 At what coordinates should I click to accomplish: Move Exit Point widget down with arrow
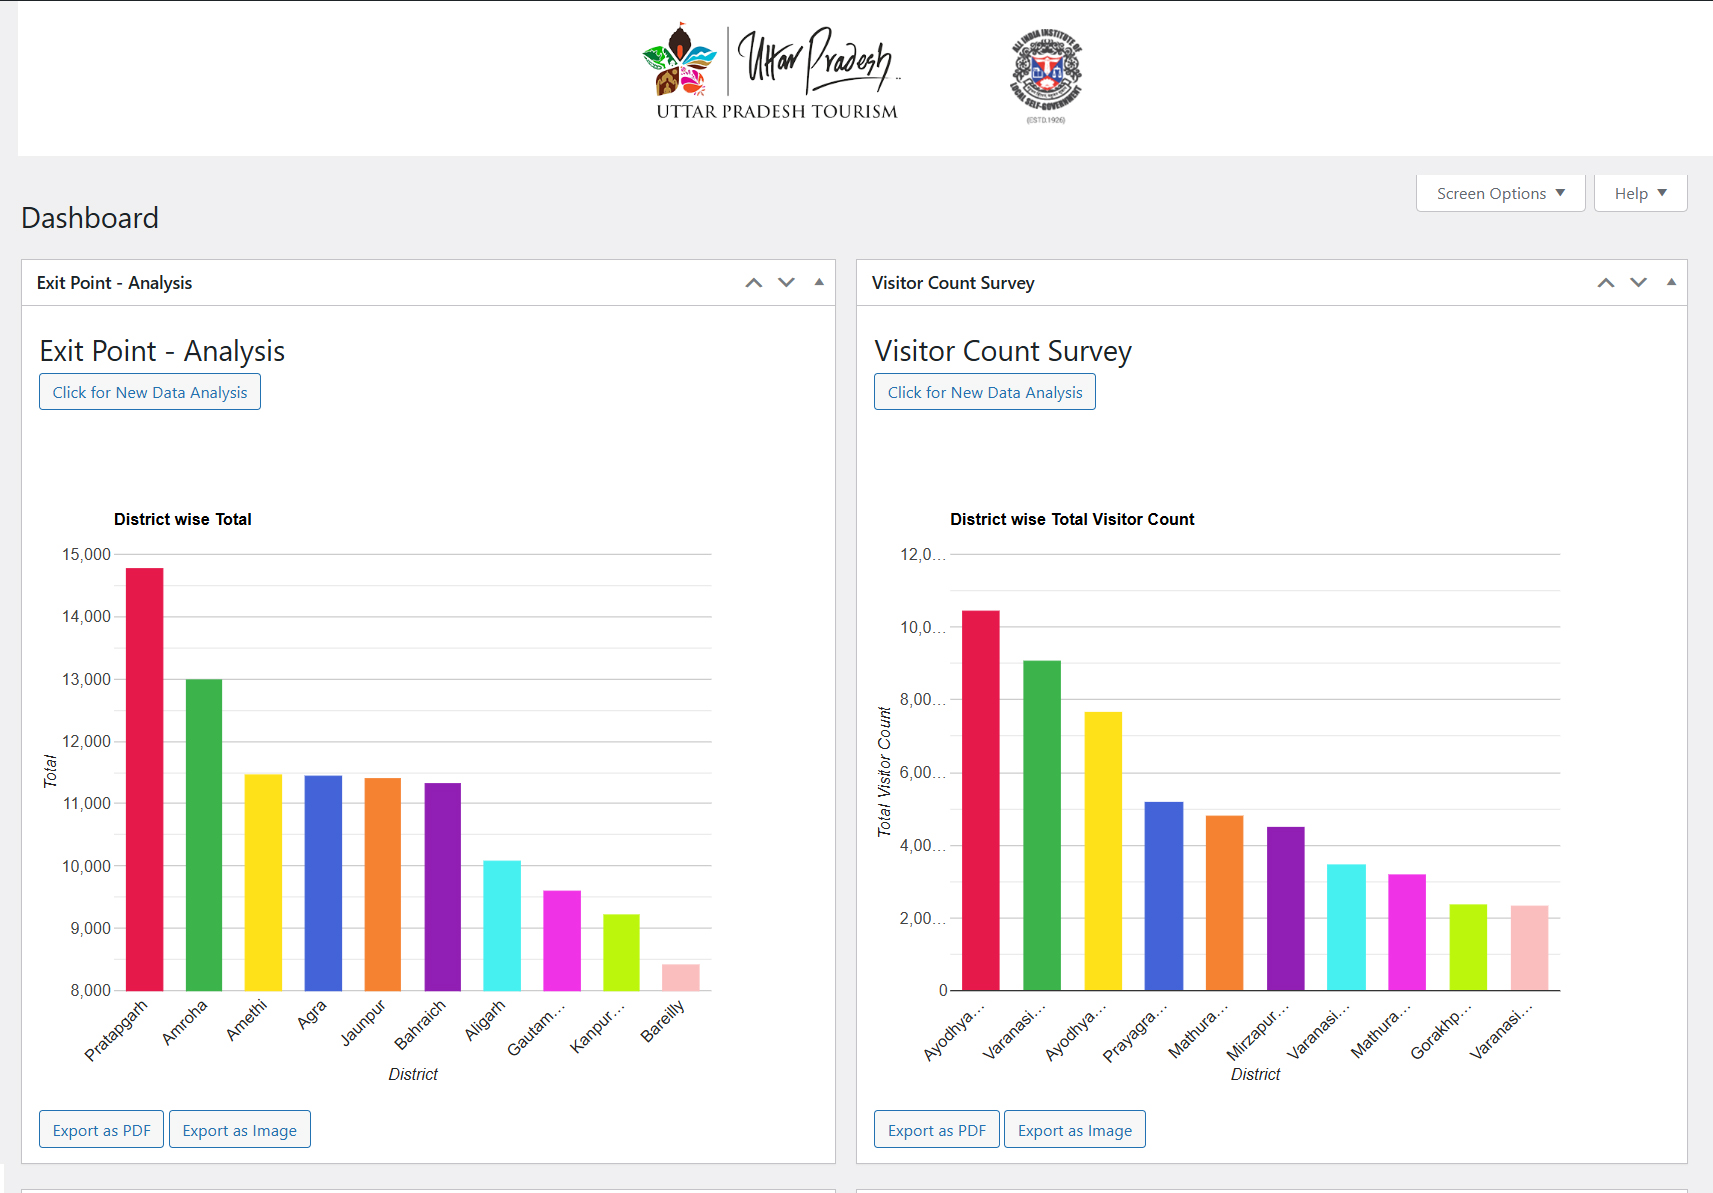tap(787, 283)
